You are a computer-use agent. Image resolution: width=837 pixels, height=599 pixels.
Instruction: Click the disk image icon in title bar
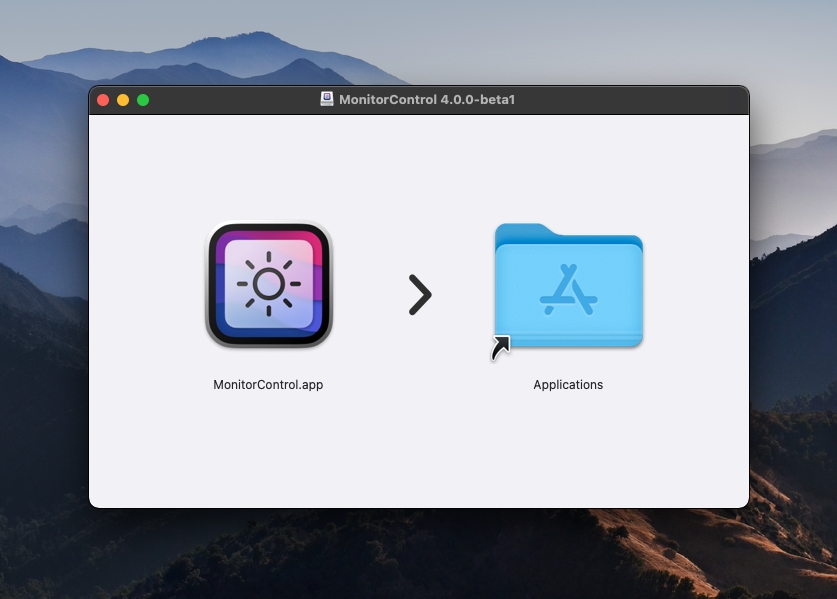327,99
